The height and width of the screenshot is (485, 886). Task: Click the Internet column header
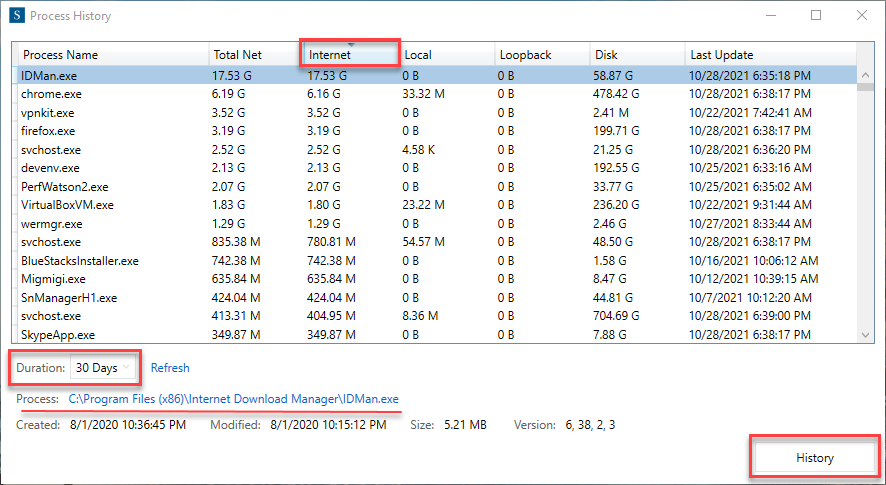point(351,55)
